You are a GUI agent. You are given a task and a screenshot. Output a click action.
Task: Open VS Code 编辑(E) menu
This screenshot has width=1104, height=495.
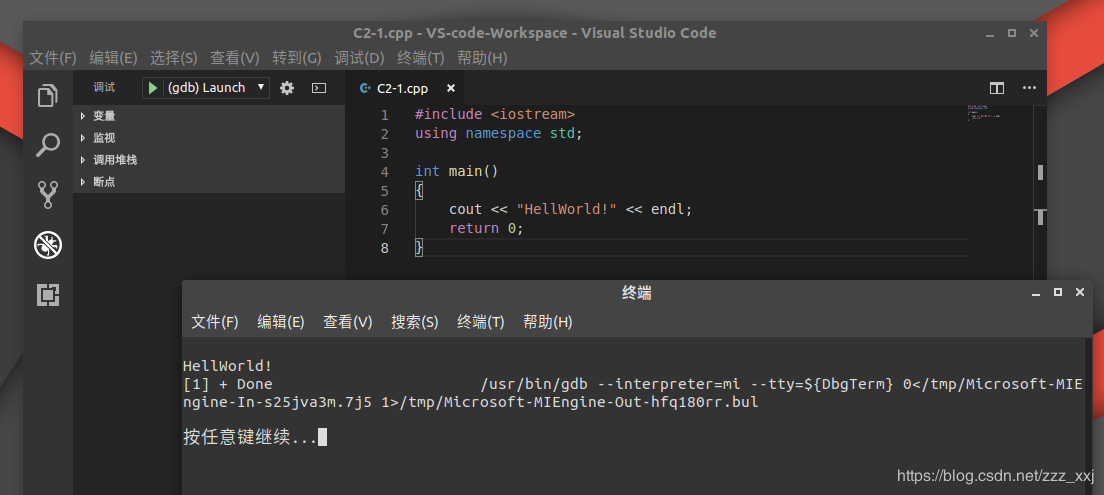[x=113, y=58]
